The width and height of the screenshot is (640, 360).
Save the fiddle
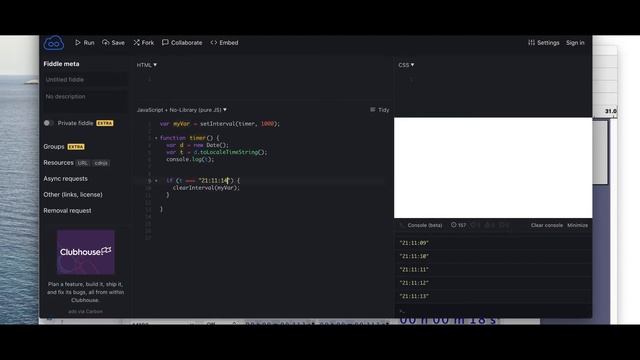113,42
